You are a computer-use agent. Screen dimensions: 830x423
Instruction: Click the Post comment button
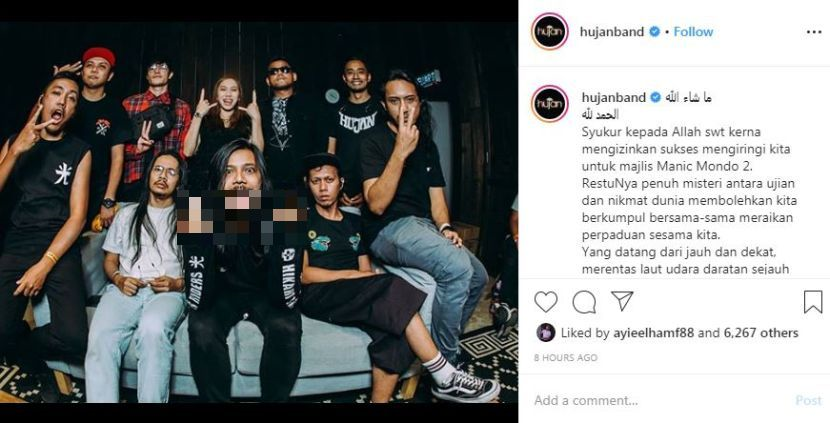pos(809,401)
